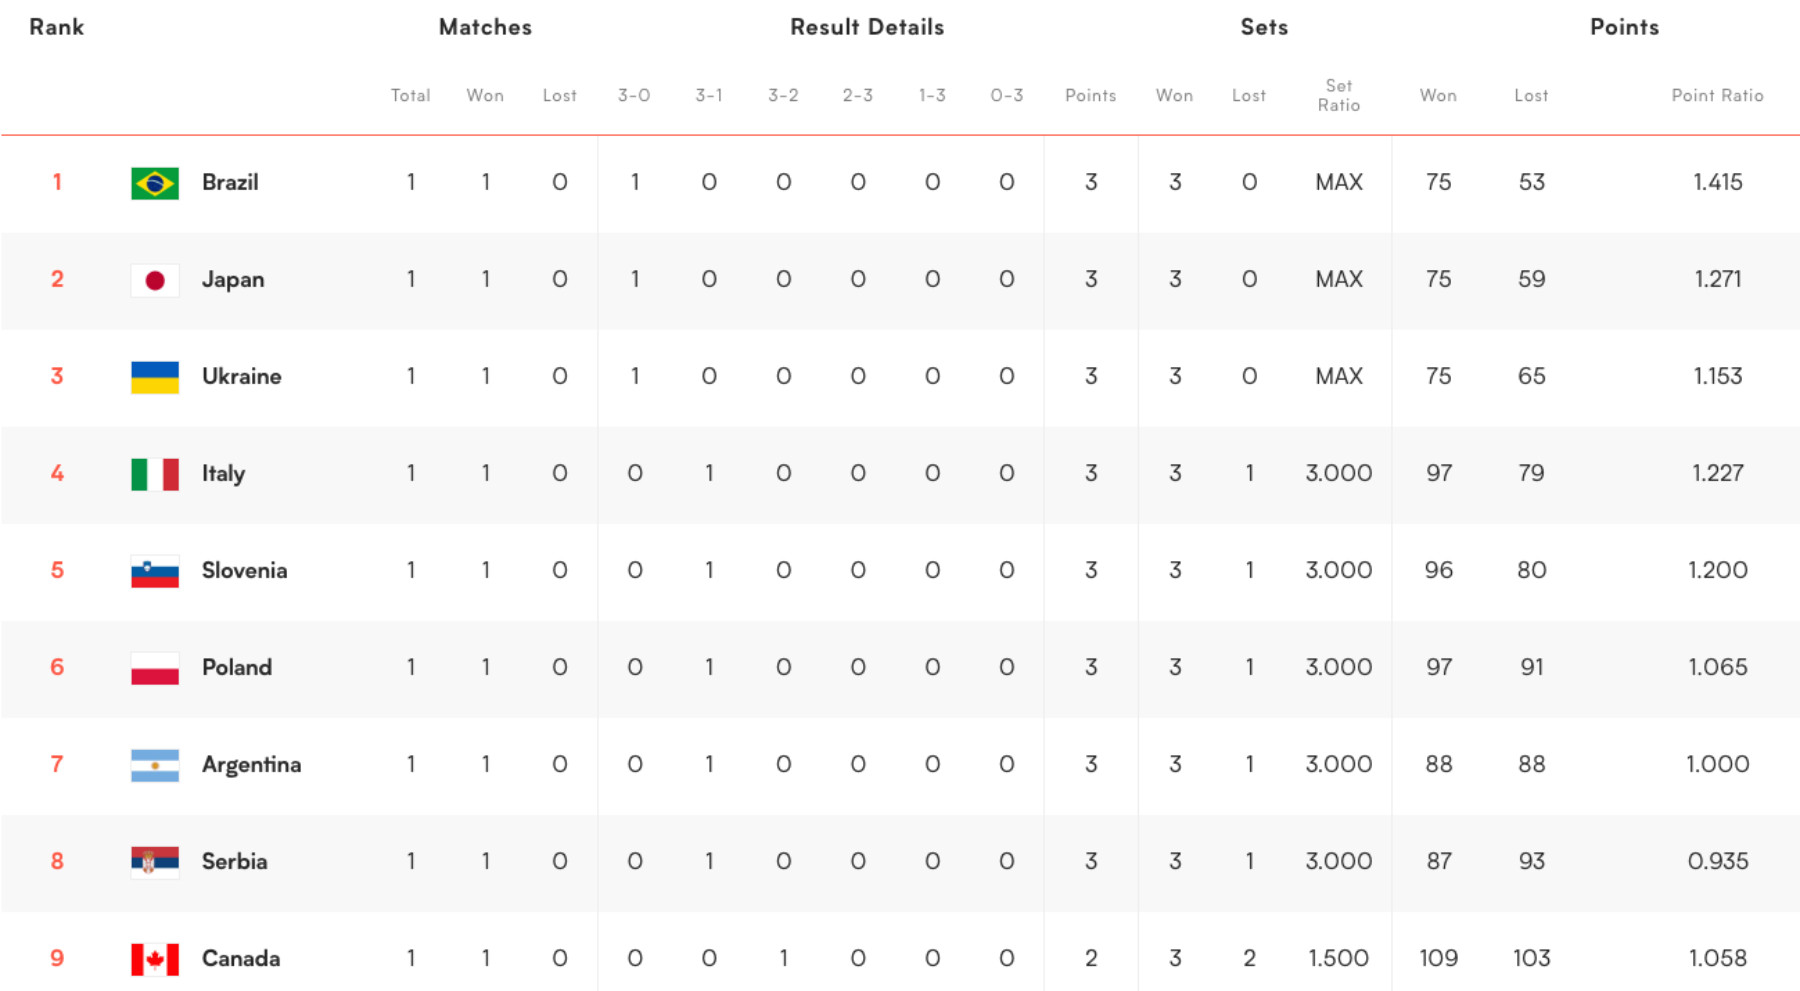Click the Poland flag icon
This screenshot has width=1800, height=991.
coord(155,668)
